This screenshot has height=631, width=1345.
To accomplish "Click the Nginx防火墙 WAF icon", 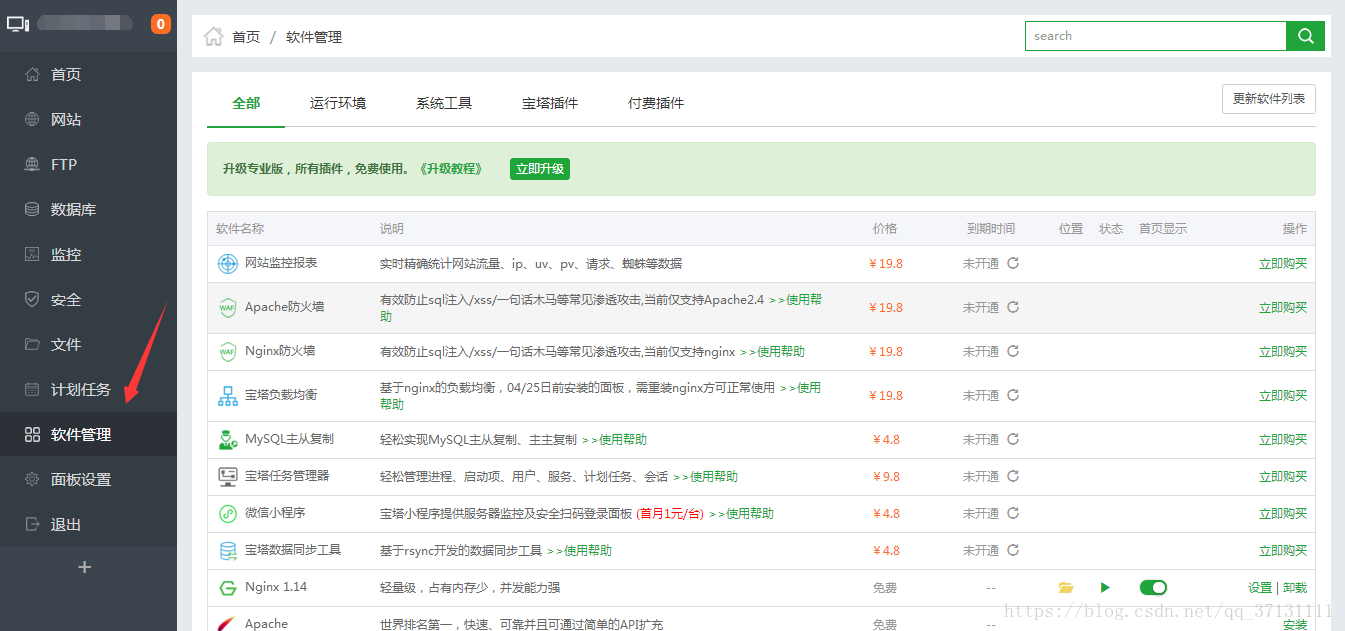I will (228, 352).
